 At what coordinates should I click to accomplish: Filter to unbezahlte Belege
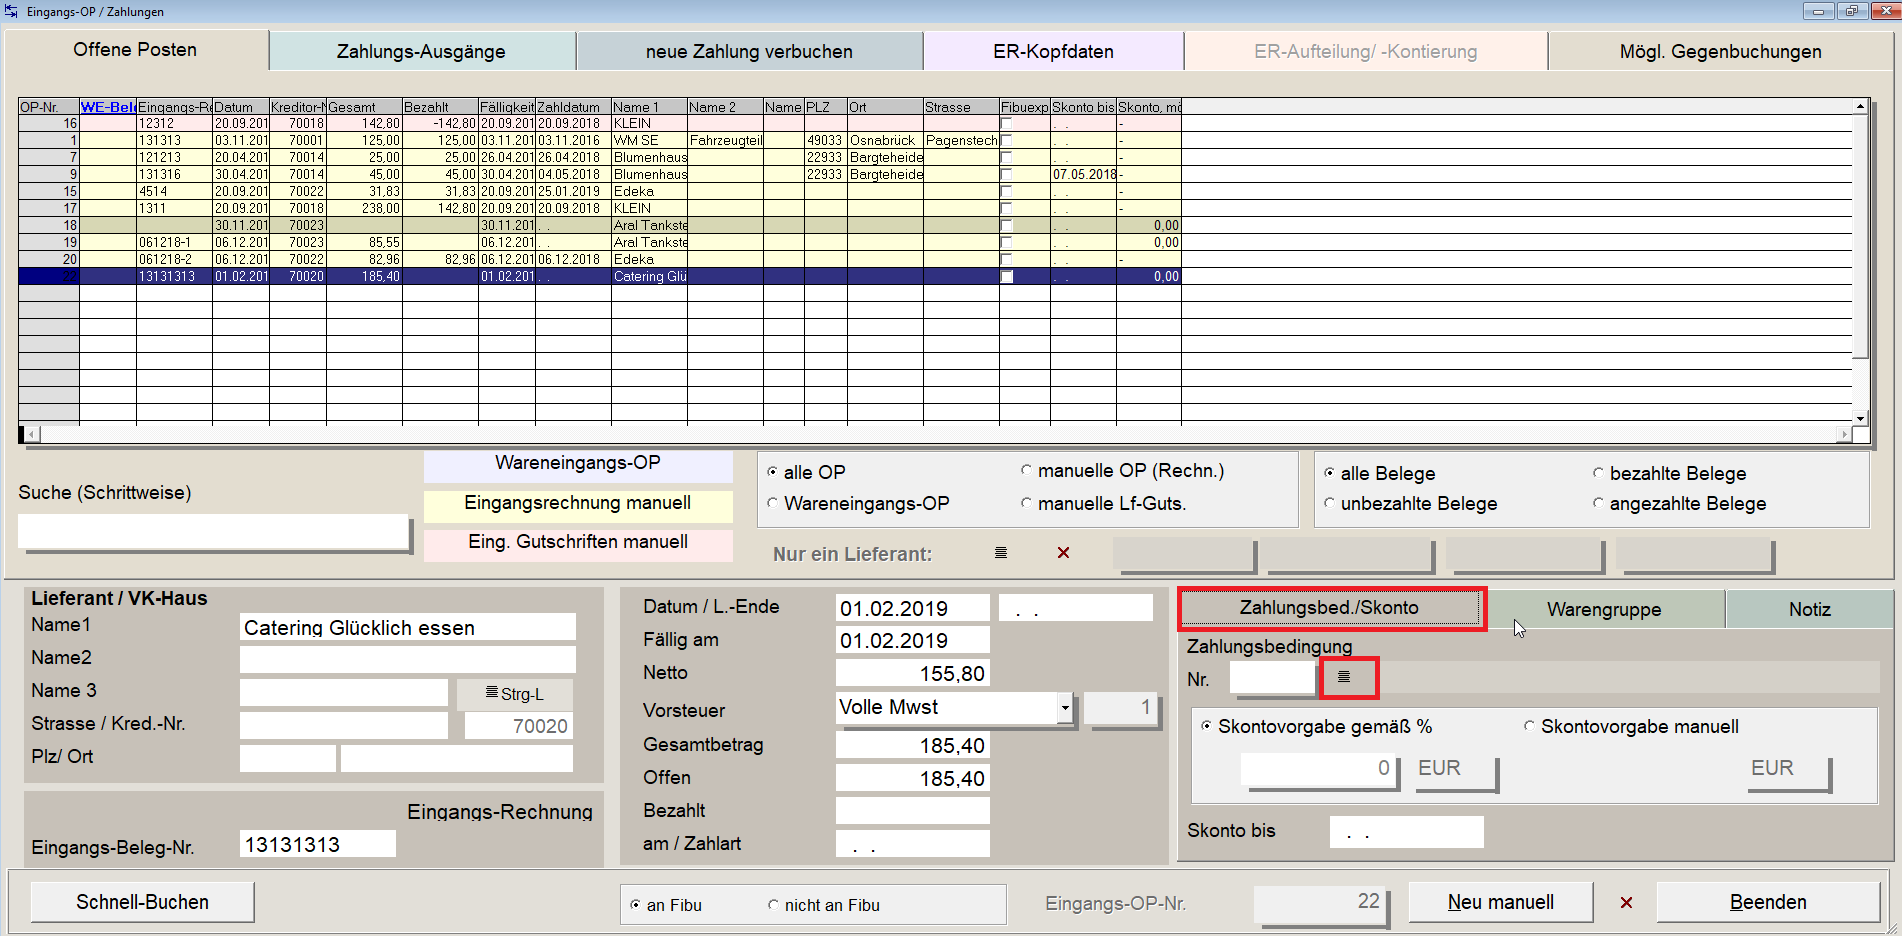click(1329, 503)
